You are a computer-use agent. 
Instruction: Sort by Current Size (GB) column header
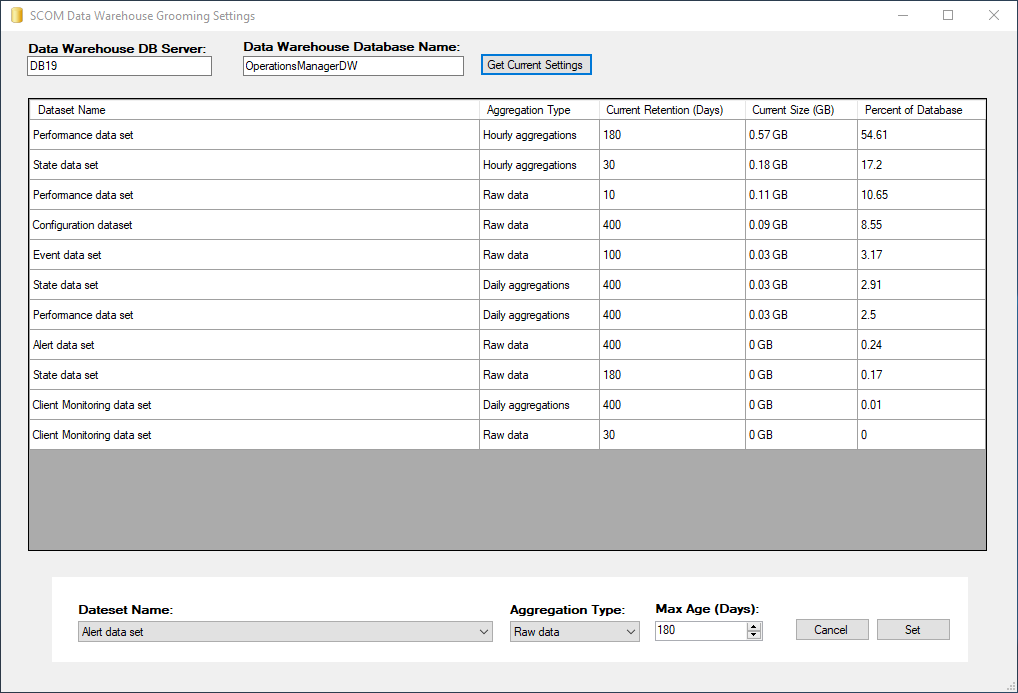pos(801,110)
